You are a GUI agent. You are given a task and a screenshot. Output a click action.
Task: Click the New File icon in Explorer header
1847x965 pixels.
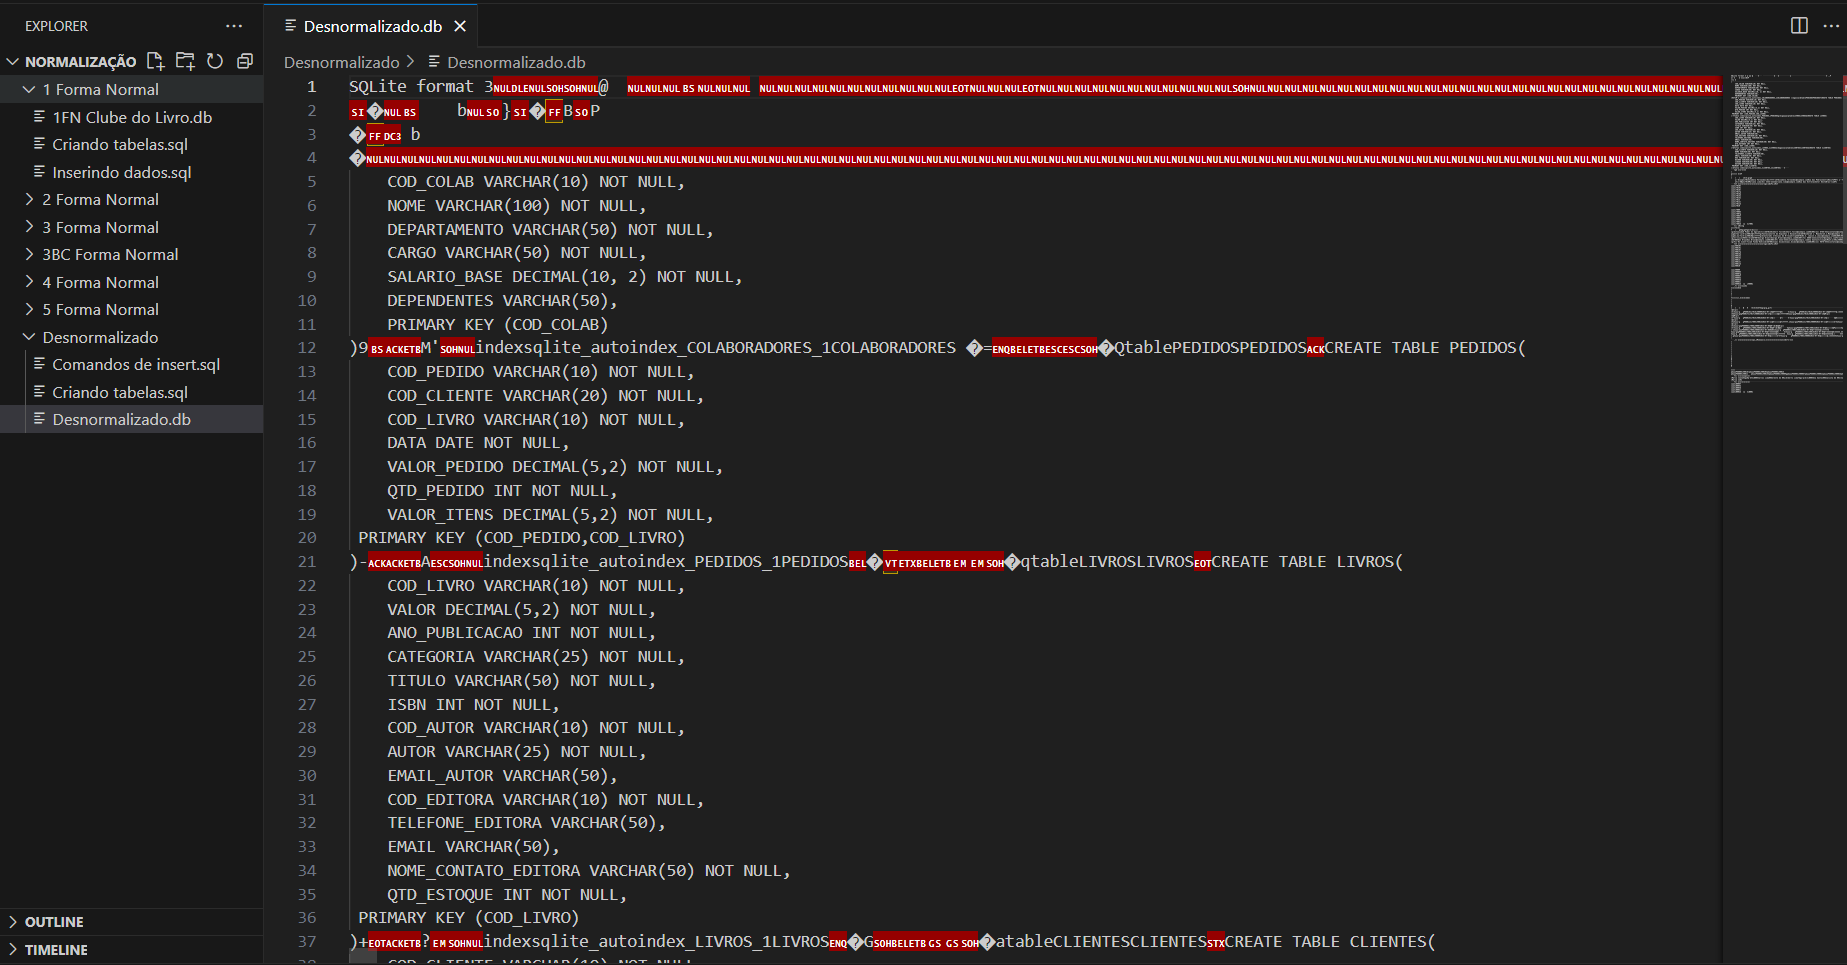point(155,61)
